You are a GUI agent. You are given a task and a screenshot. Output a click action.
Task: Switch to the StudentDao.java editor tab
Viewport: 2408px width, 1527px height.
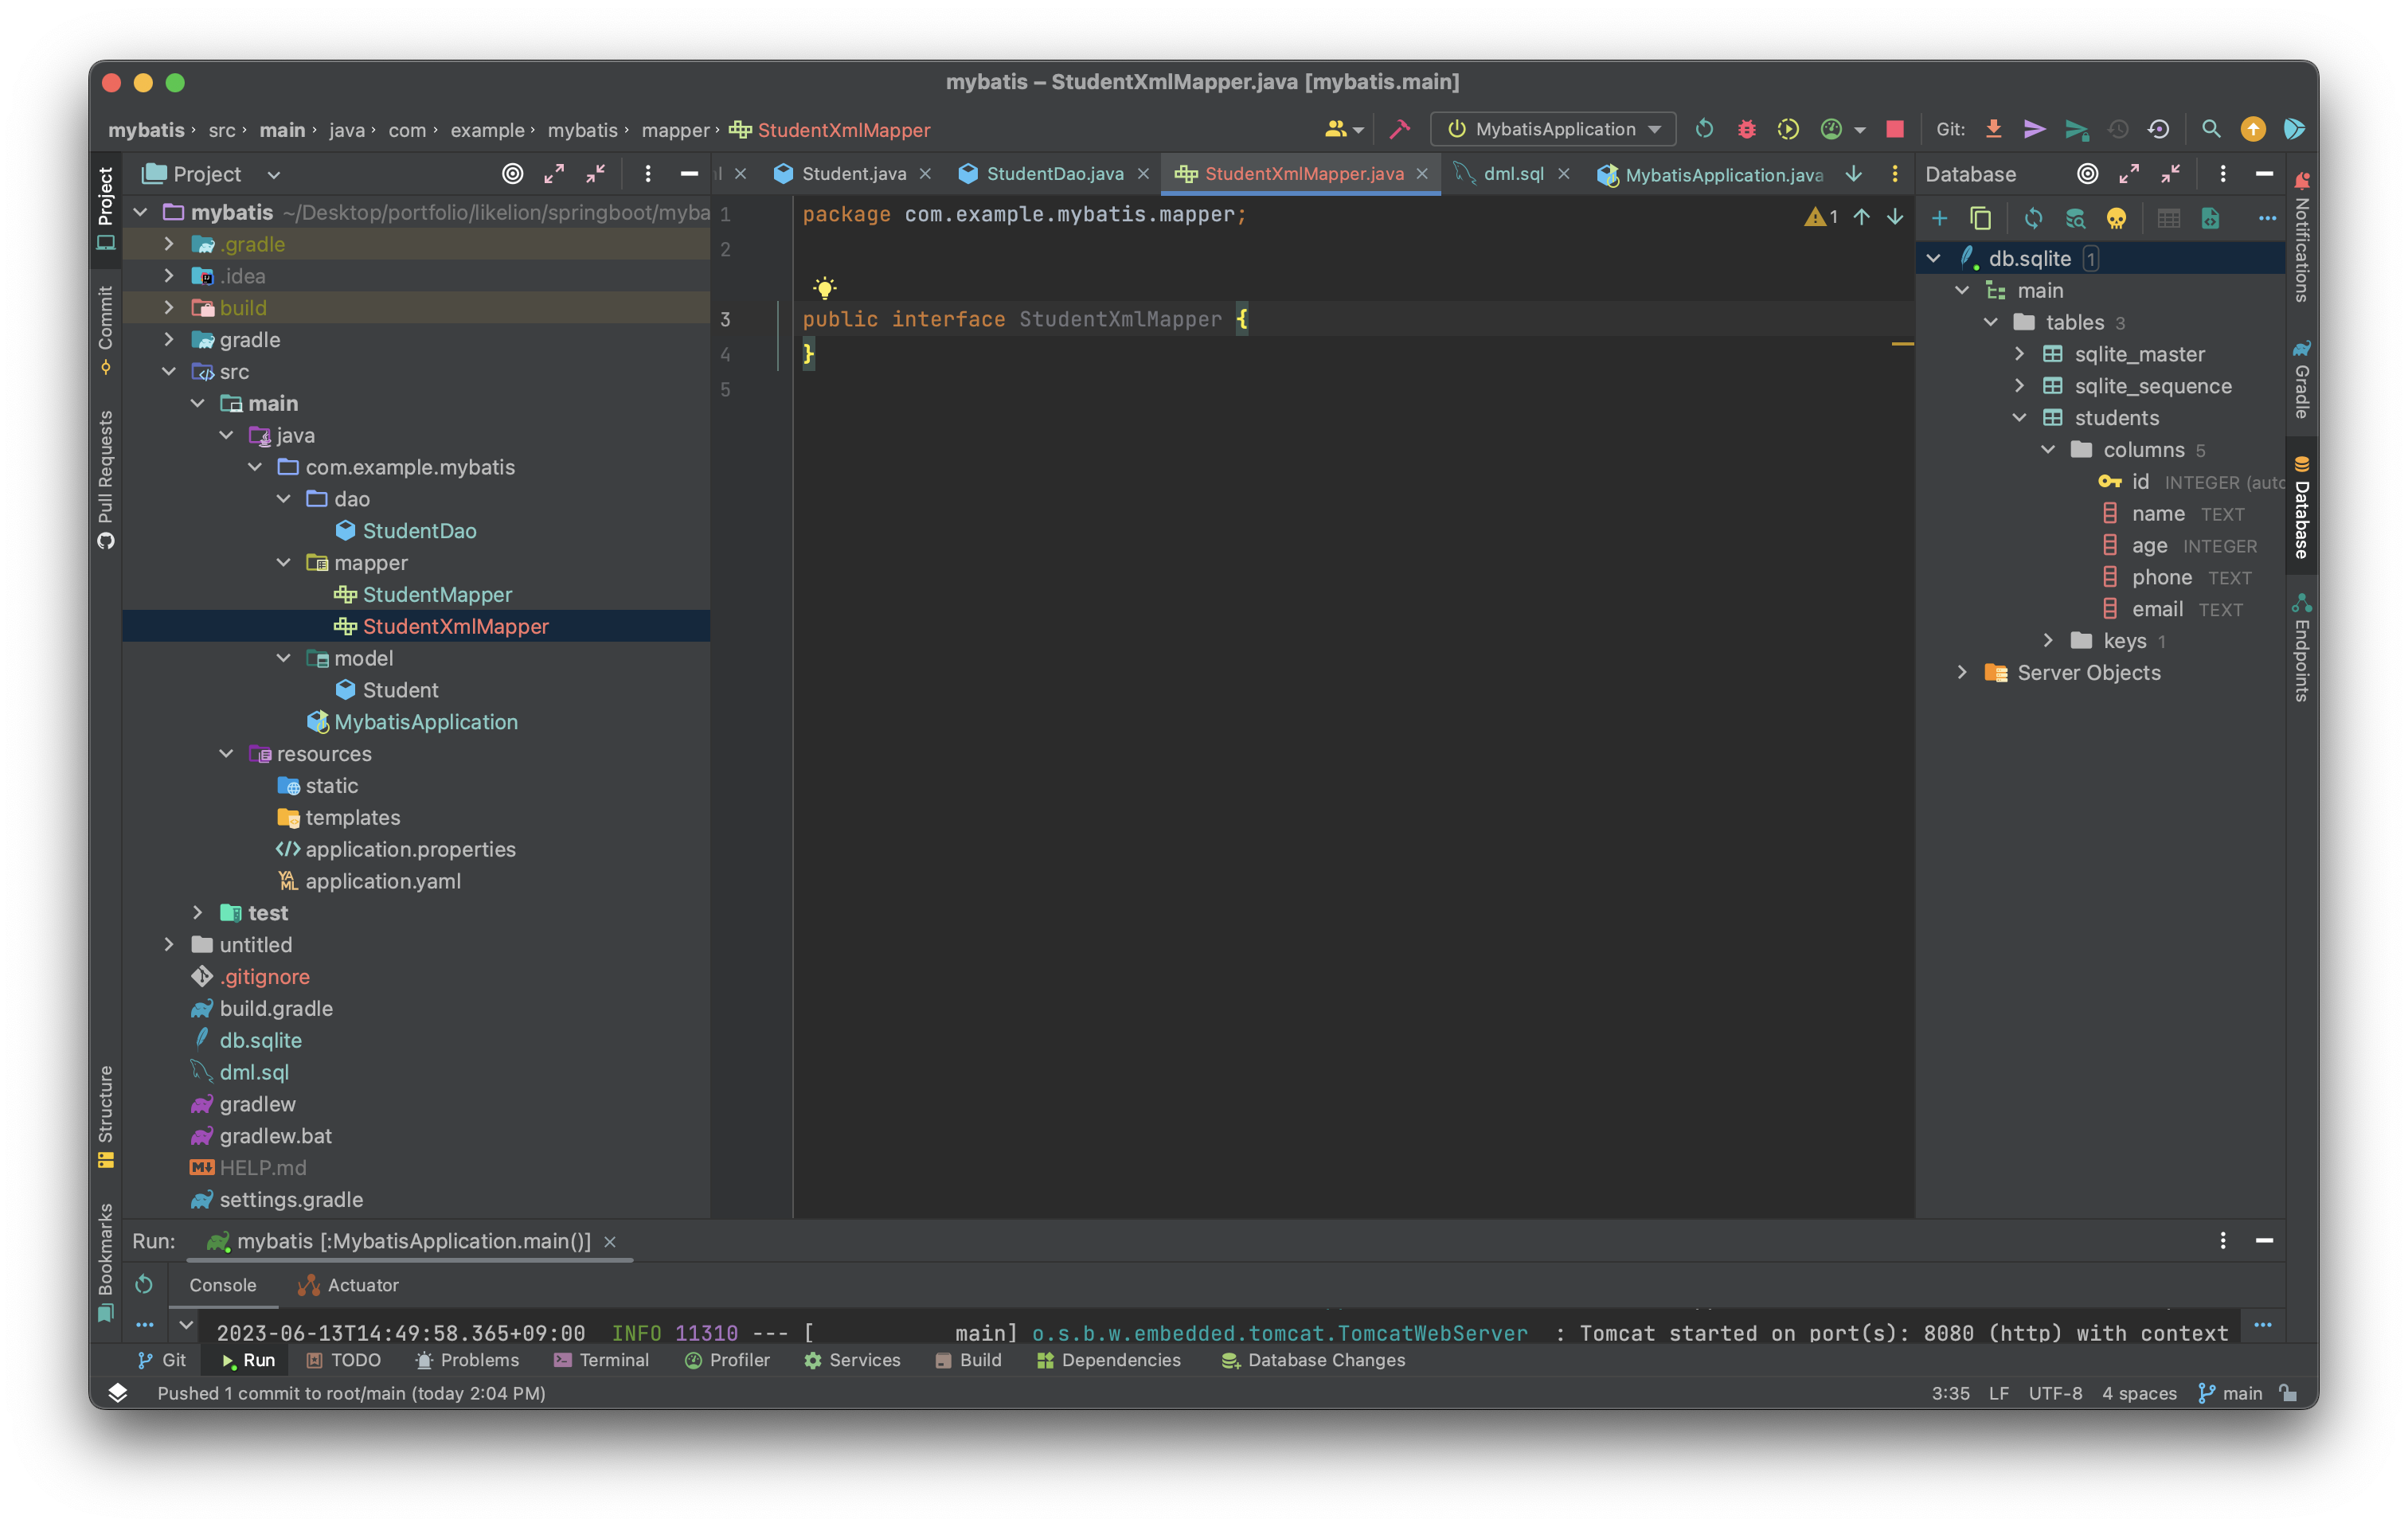[1054, 174]
